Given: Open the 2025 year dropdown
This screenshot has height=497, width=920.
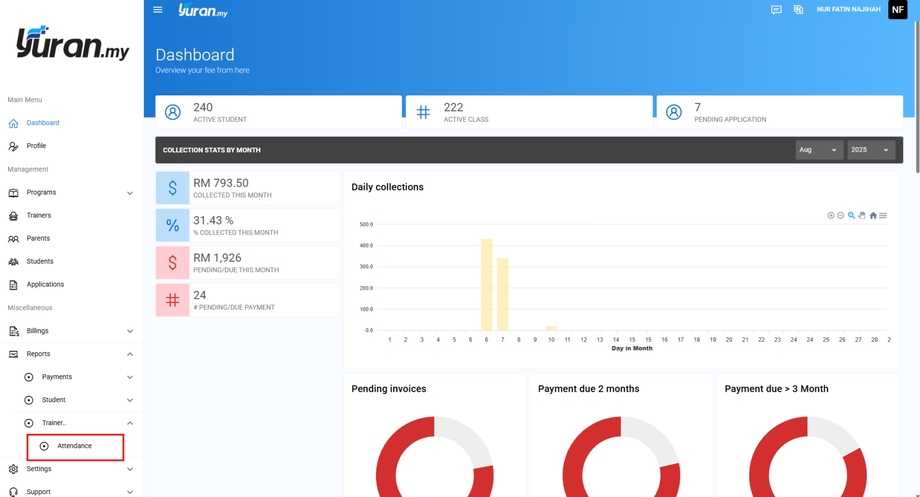Looking at the screenshot, I should (x=871, y=150).
